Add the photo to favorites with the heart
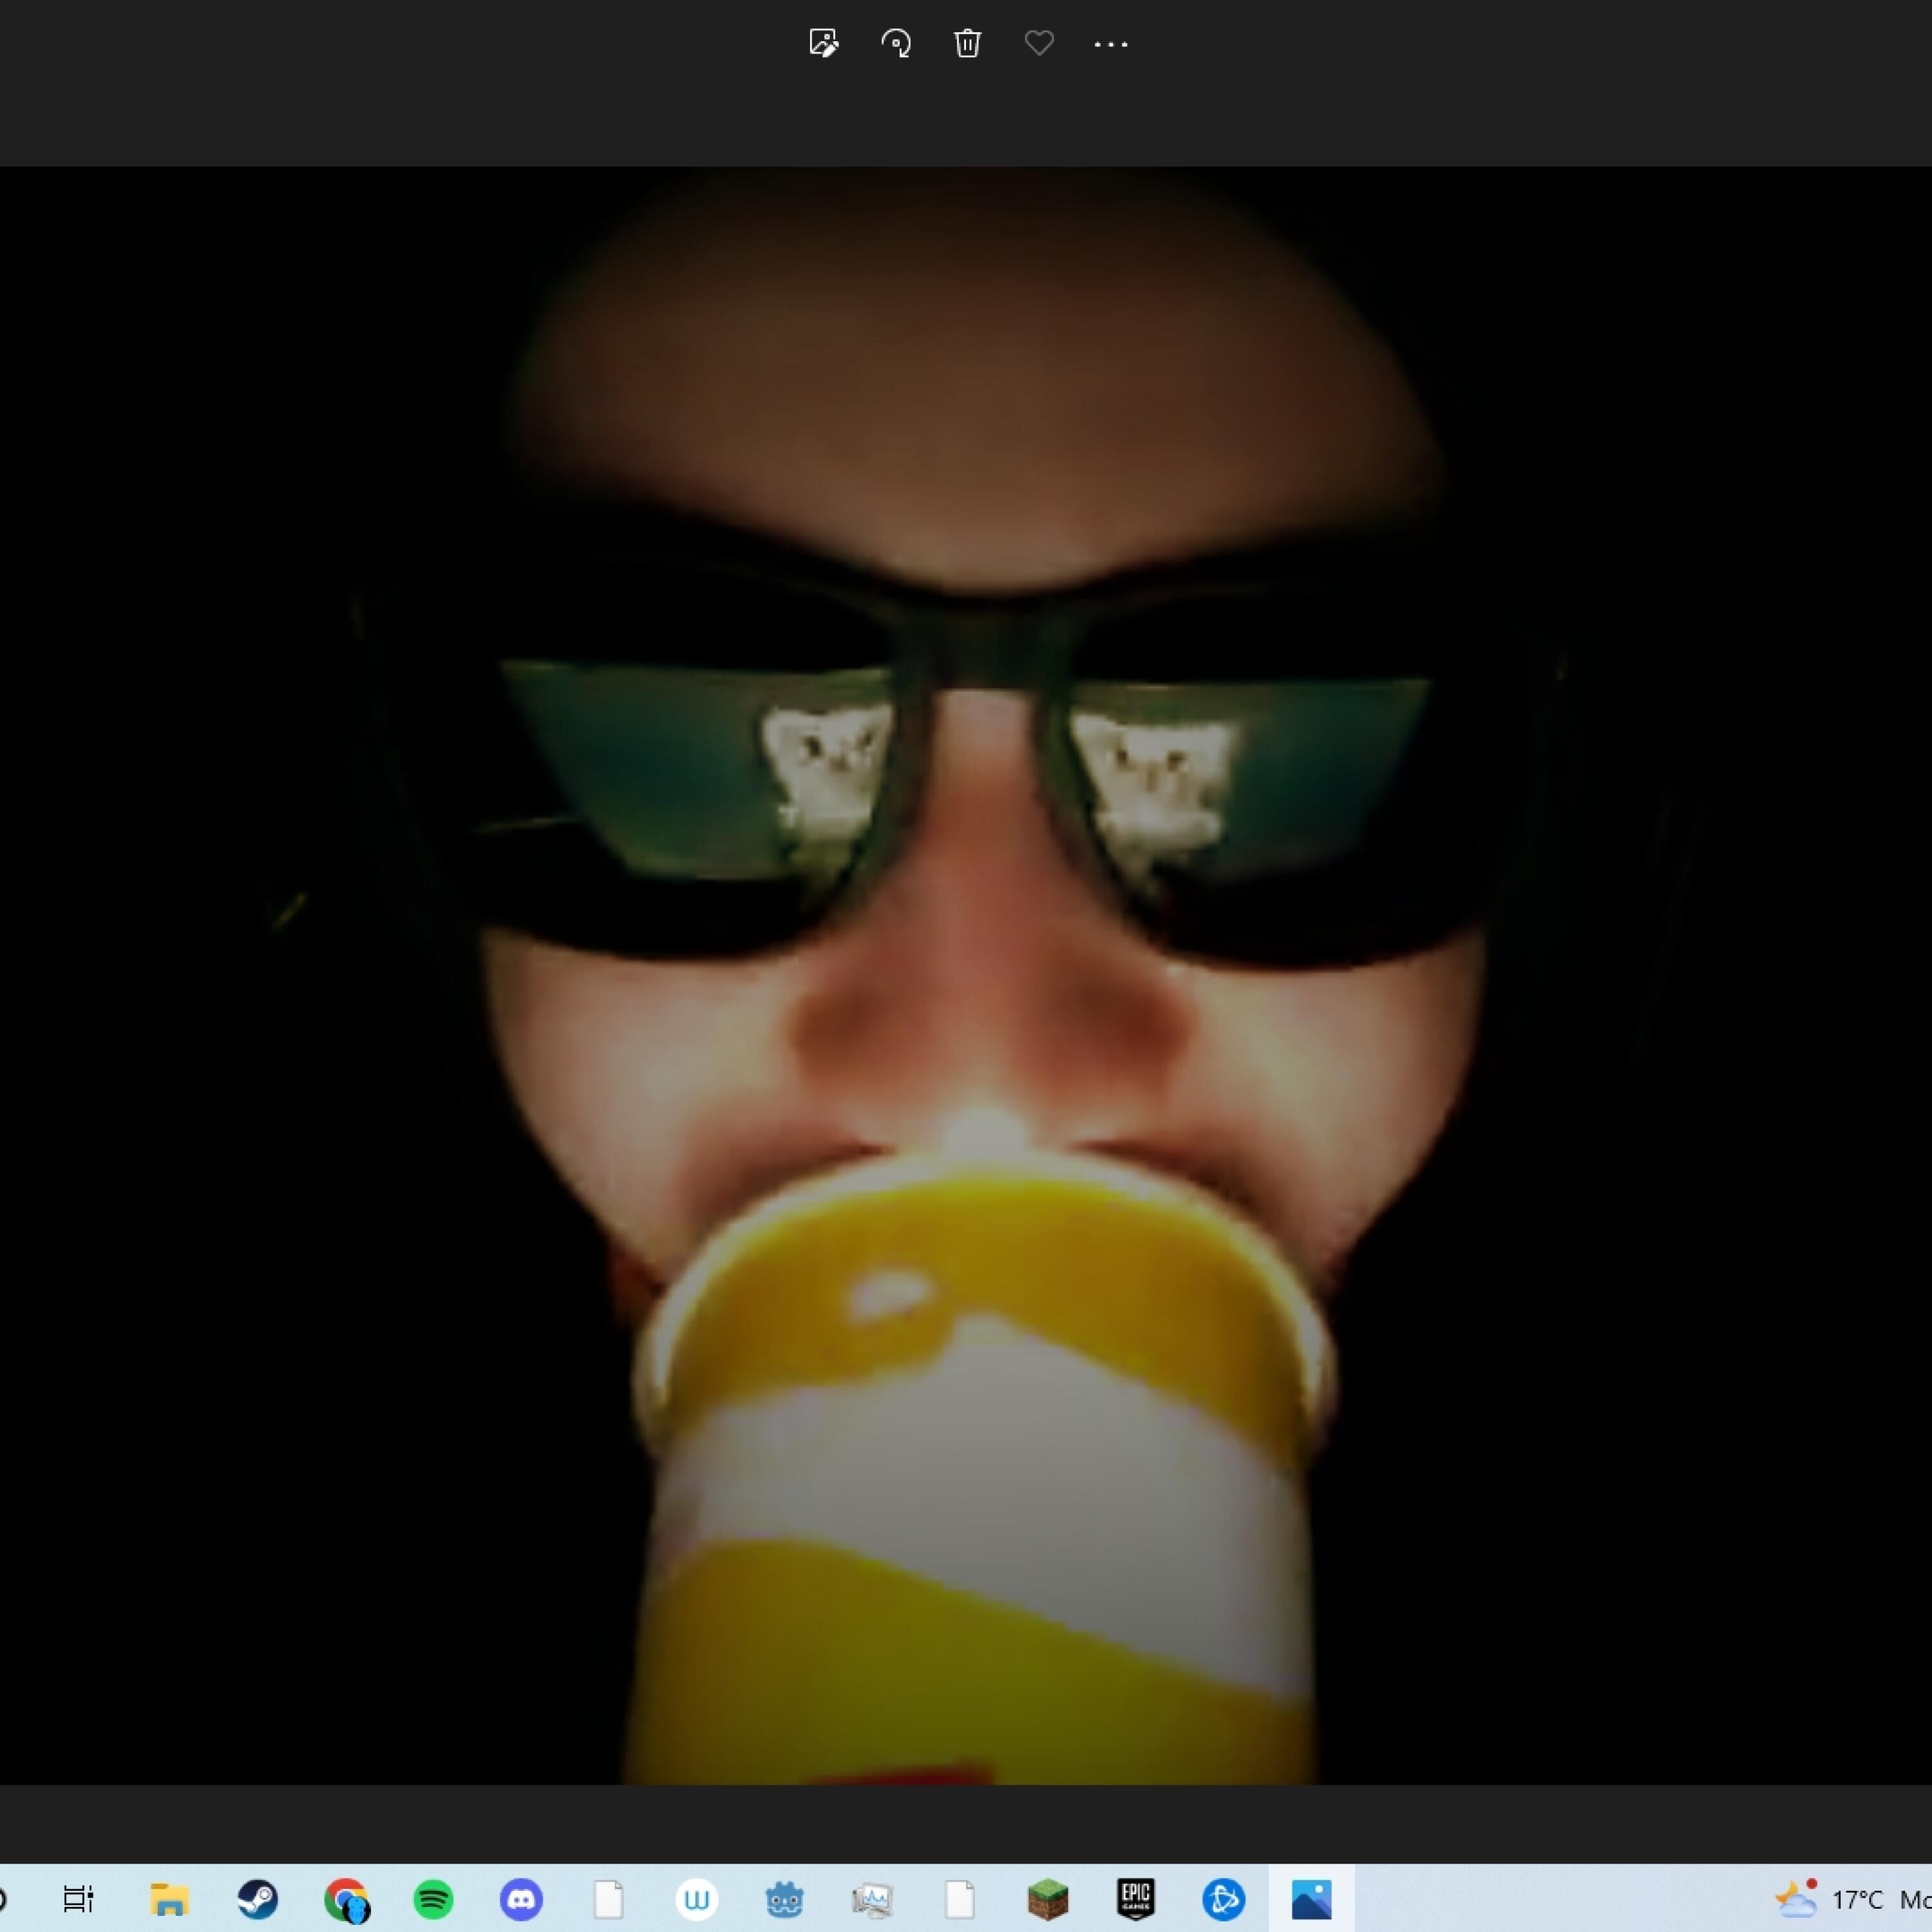 1039,43
